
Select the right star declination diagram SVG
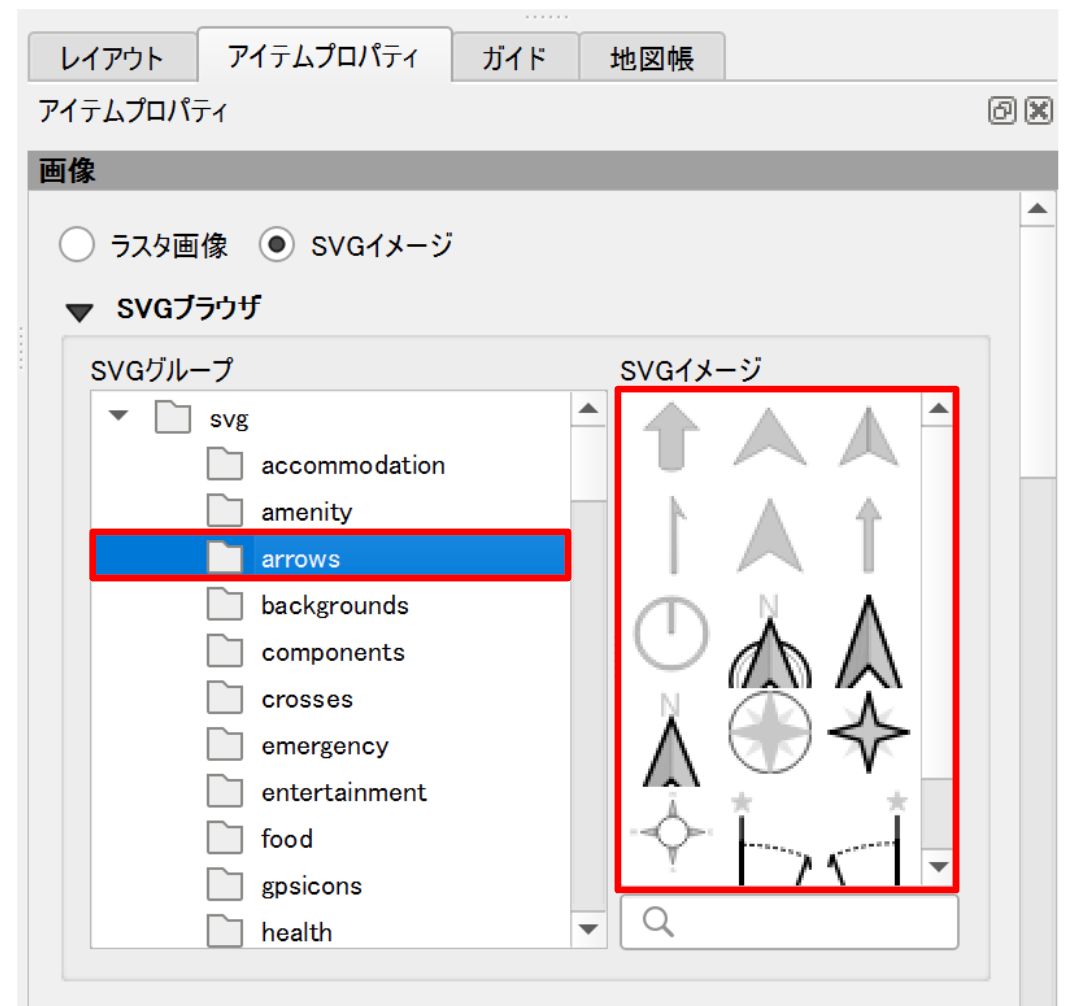tap(868, 838)
